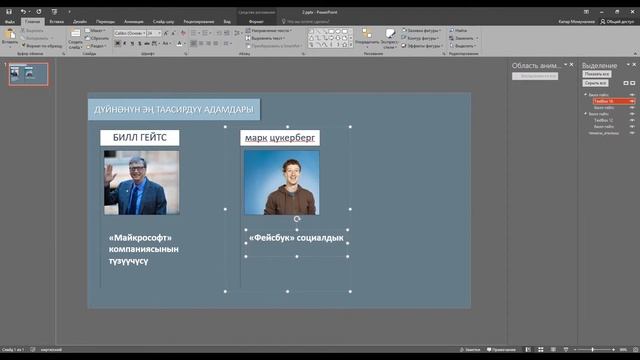Apply text shadow formatting
640x360 pixels.
pyautogui.click(x=140, y=43)
